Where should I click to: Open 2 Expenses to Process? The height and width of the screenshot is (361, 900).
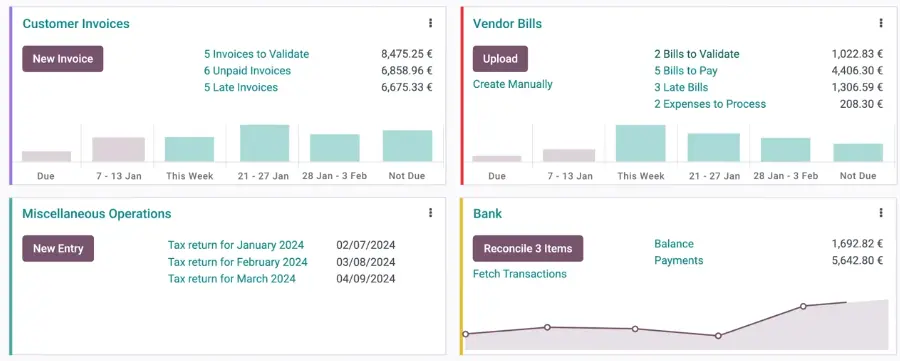pos(710,104)
